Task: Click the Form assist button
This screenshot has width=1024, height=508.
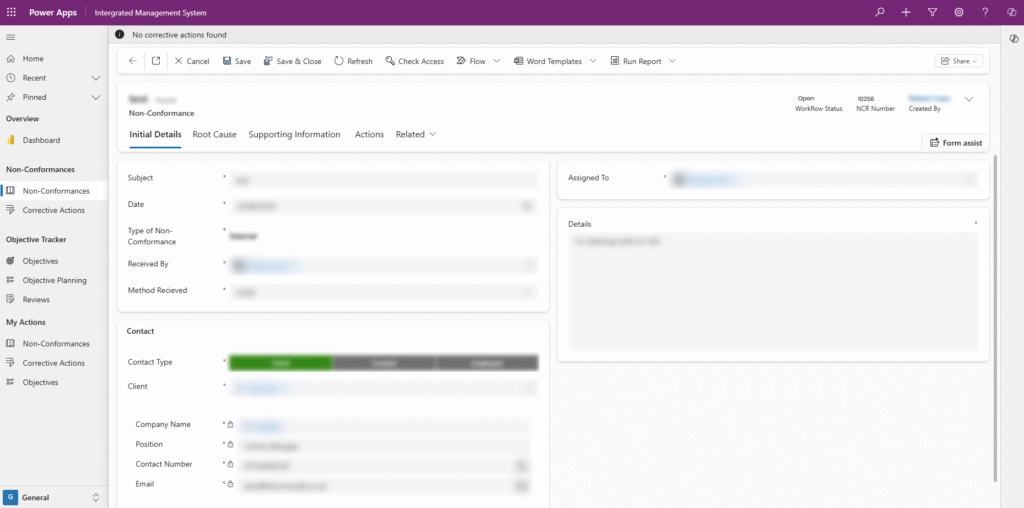Action: tap(955, 143)
